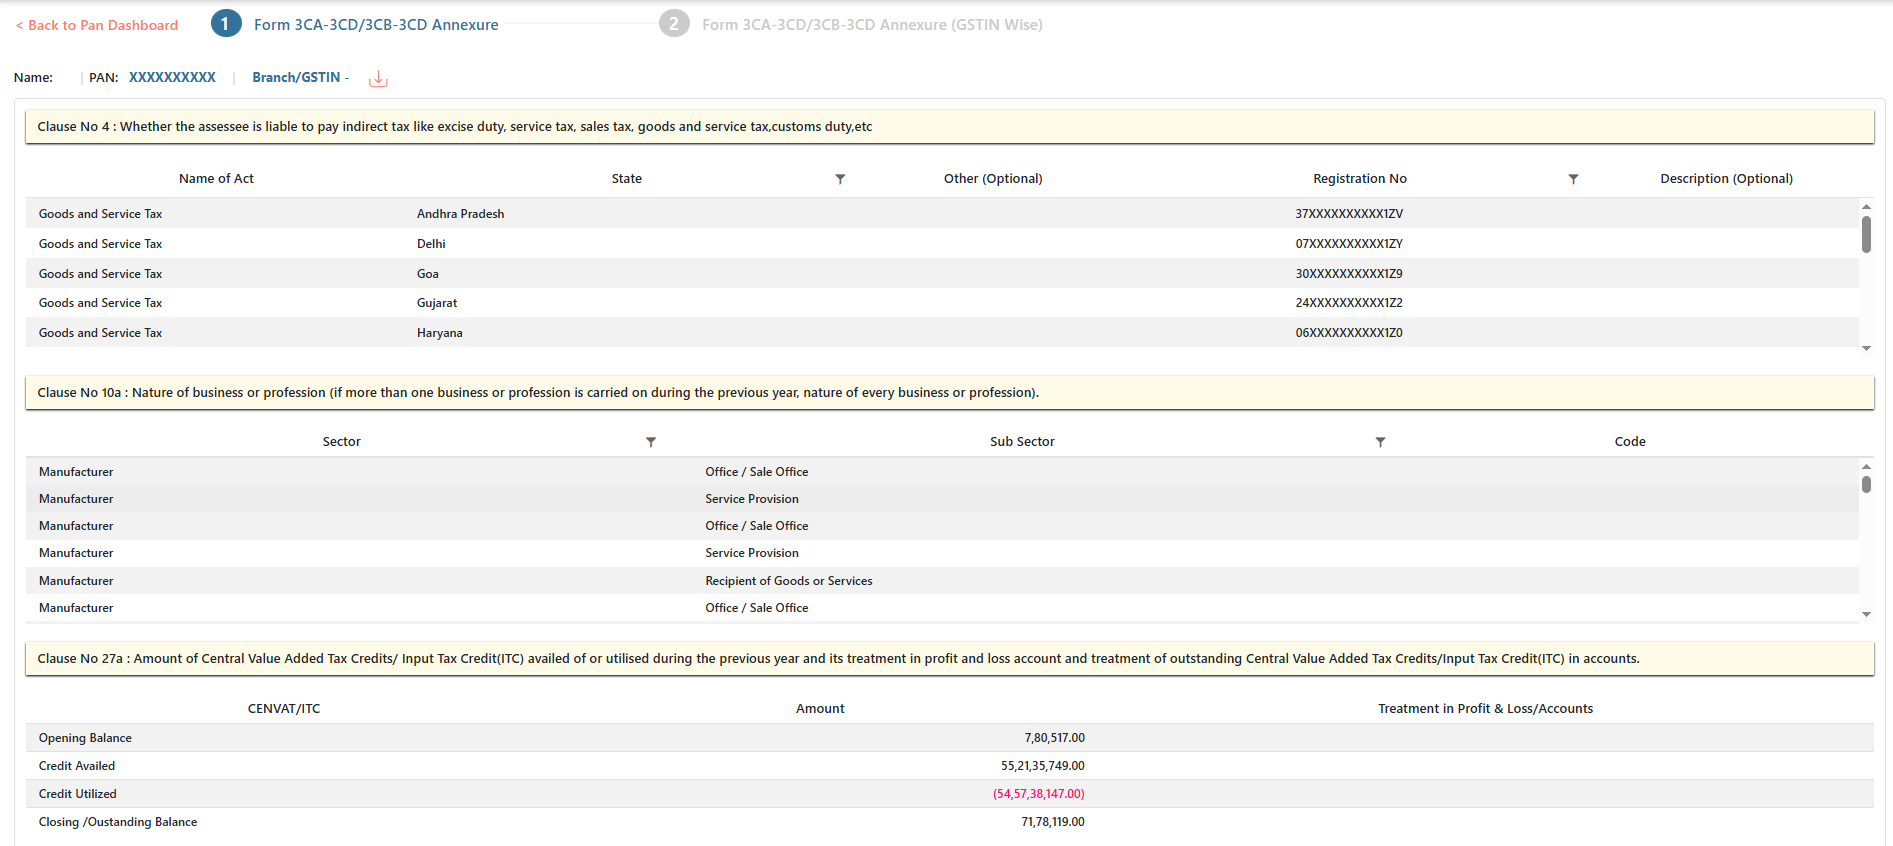Select the Opening Balance row label

pos(85,738)
